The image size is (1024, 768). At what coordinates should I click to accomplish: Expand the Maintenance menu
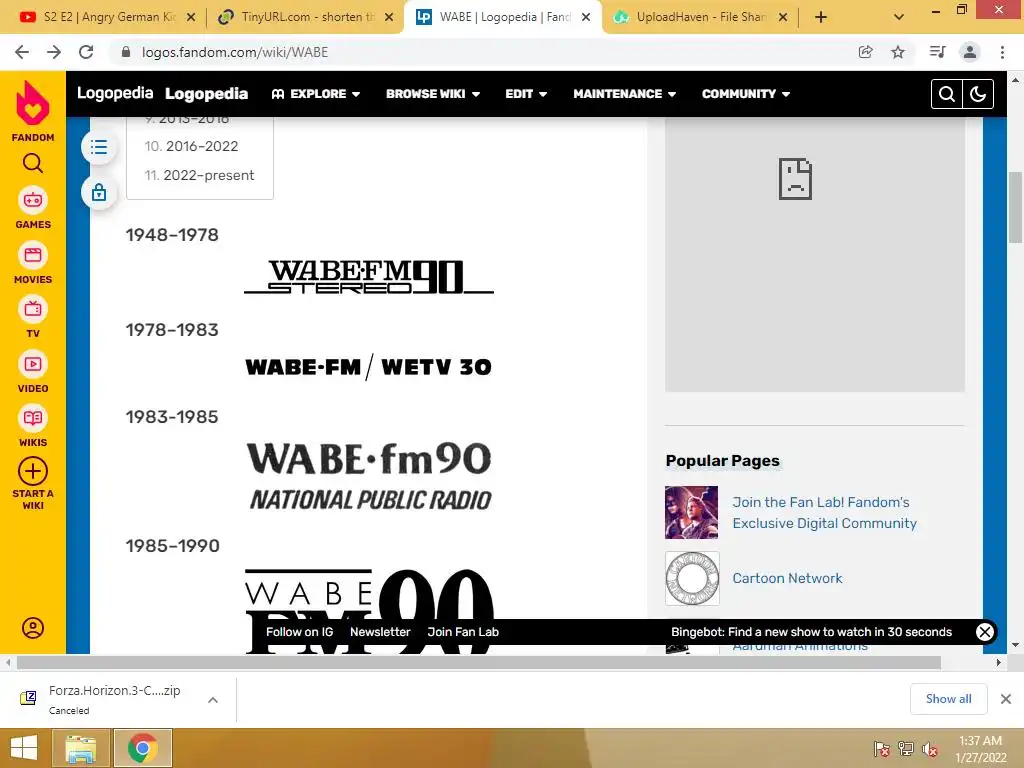(624, 94)
